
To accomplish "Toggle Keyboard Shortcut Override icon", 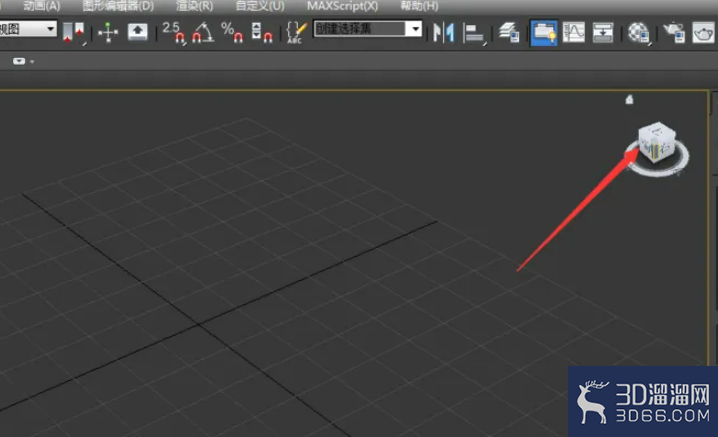I will tap(137, 32).
